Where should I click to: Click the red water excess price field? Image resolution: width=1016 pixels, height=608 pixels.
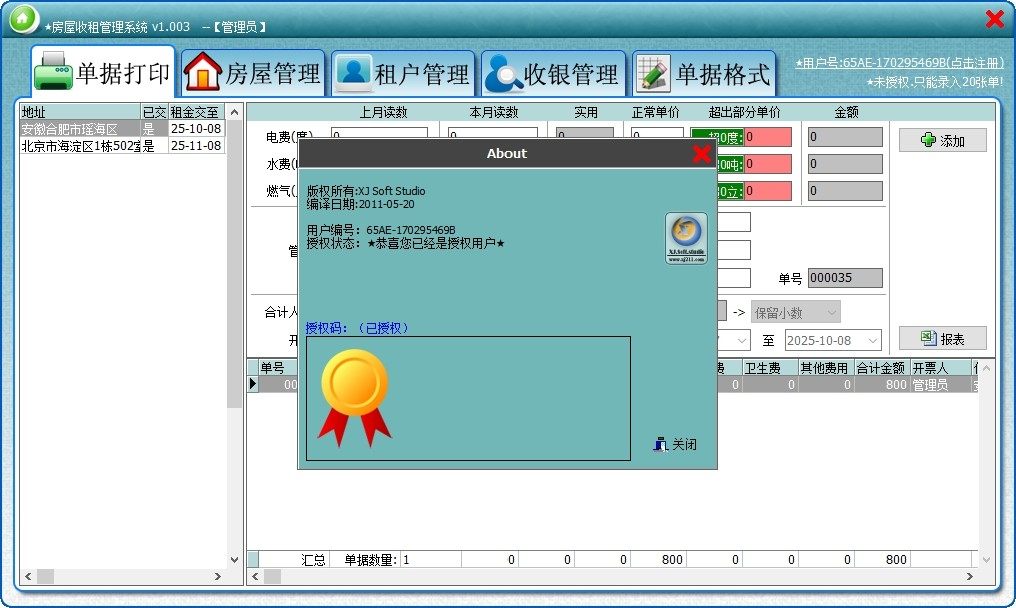[768, 164]
